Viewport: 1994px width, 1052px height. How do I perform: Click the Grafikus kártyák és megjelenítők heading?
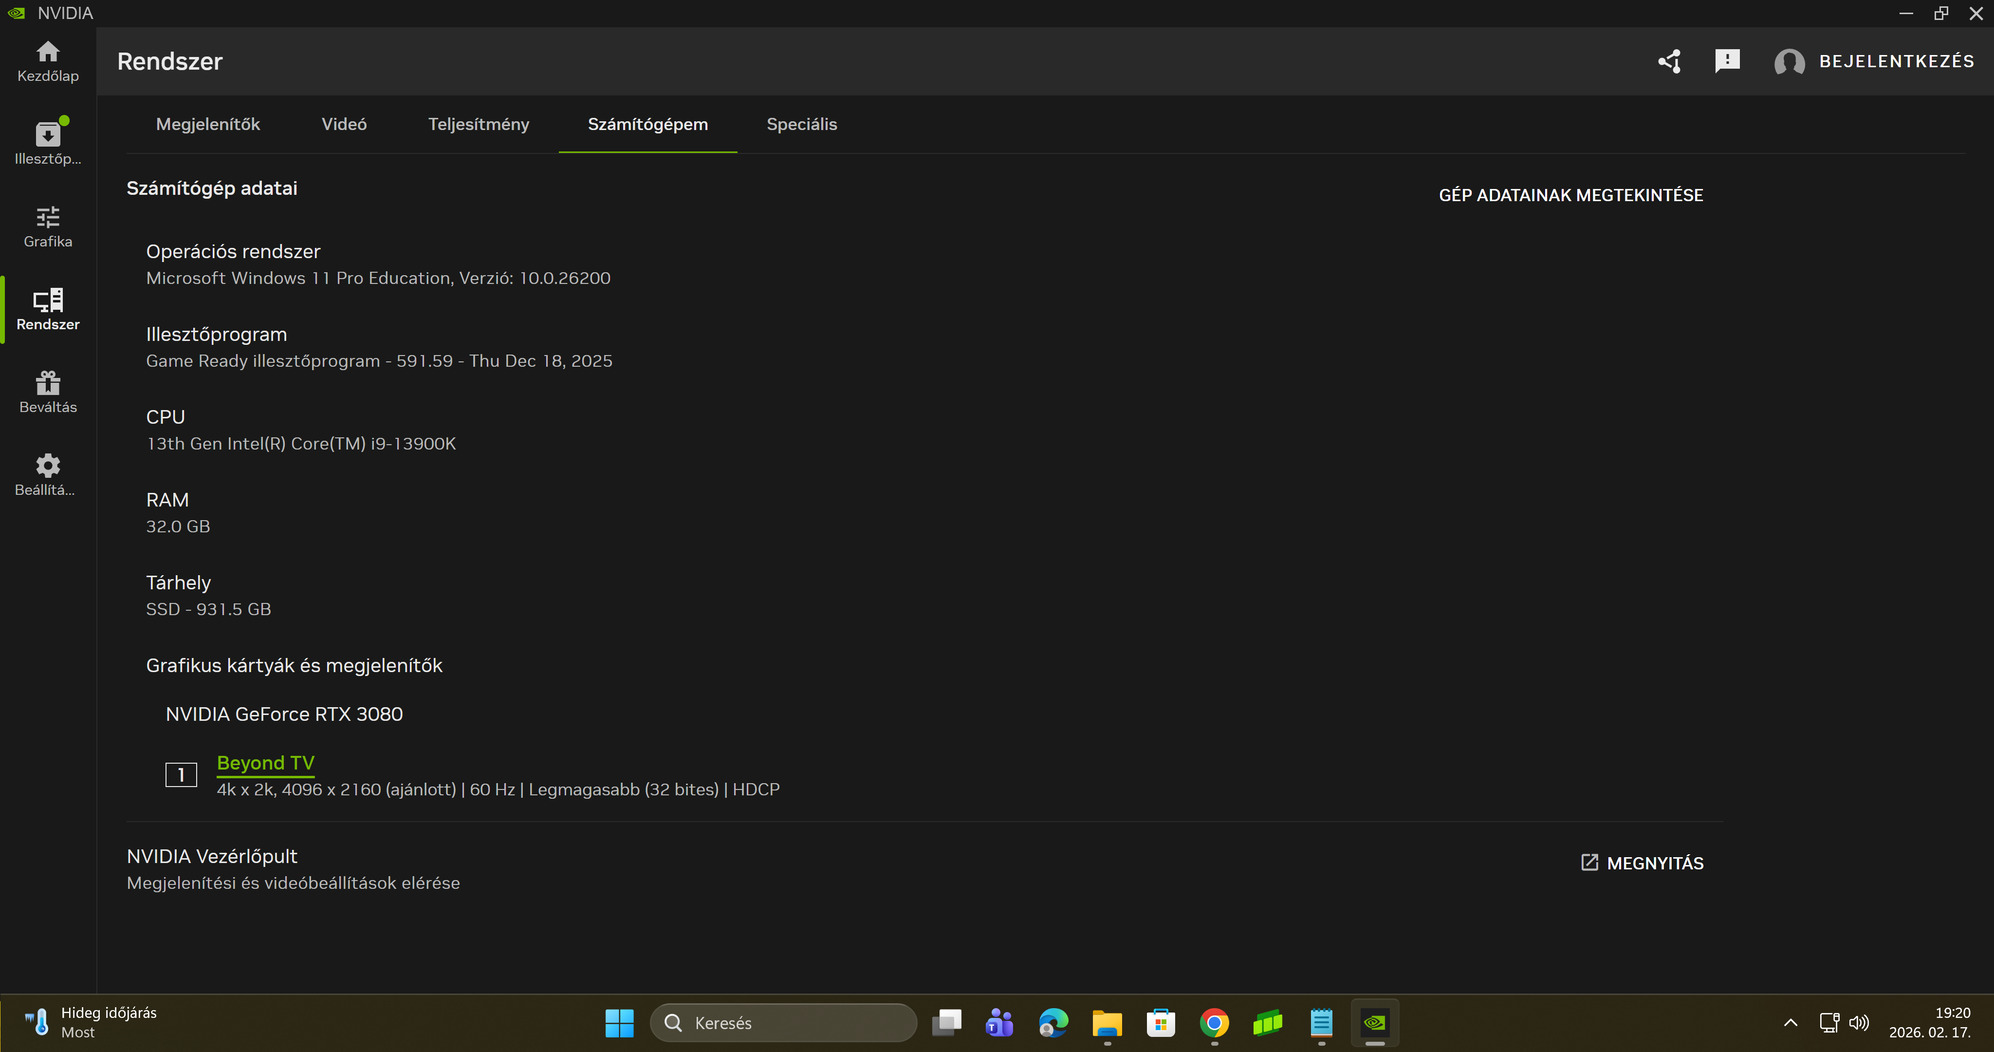pyautogui.click(x=294, y=666)
